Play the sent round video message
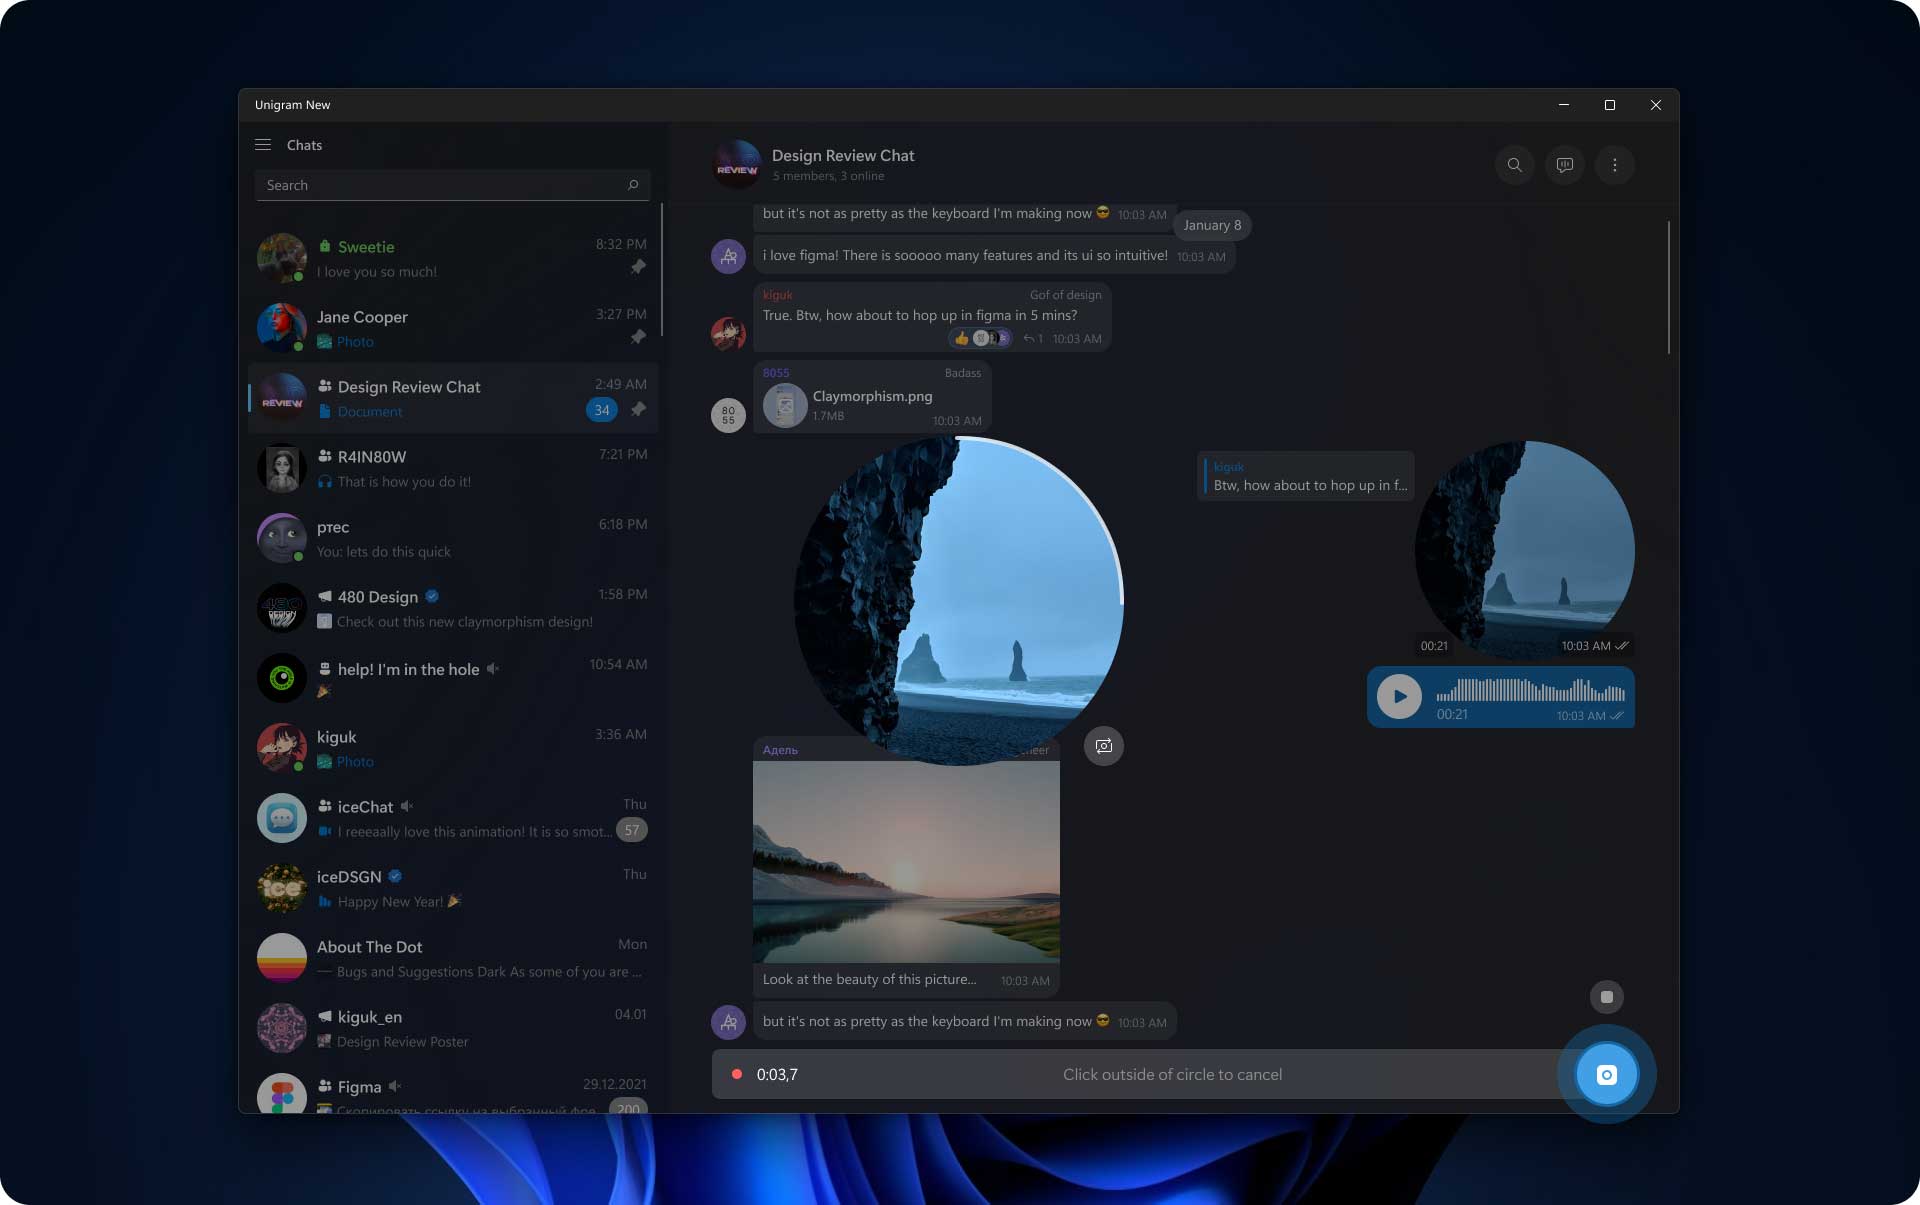The width and height of the screenshot is (1920, 1205). tap(1525, 550)
